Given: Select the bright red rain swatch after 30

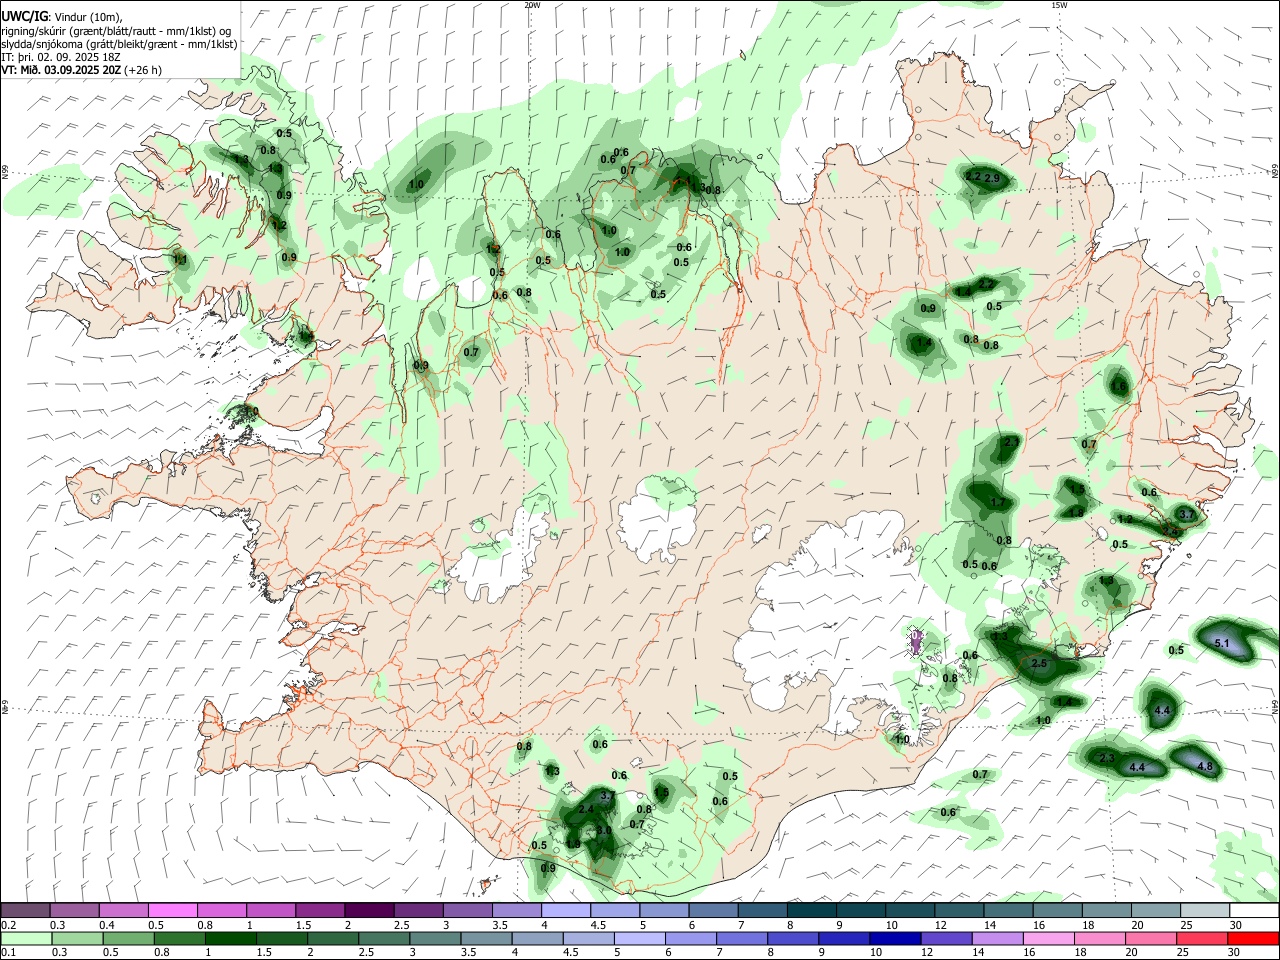Looking at the screenshot, I should click(1253, 939).
